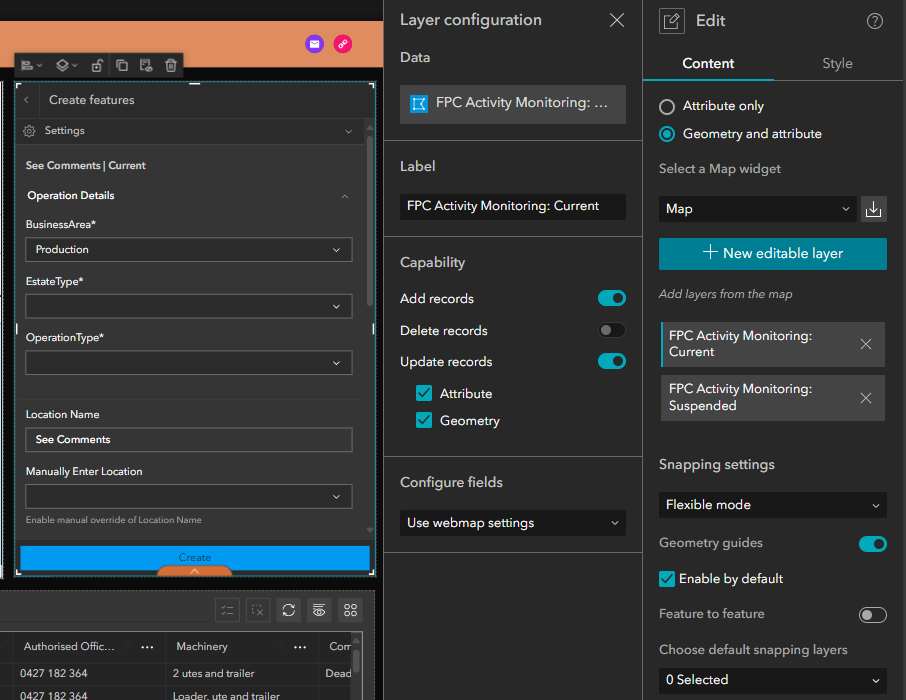Click the FPC Activity Monitoring data source button

[x=513, y=104]
